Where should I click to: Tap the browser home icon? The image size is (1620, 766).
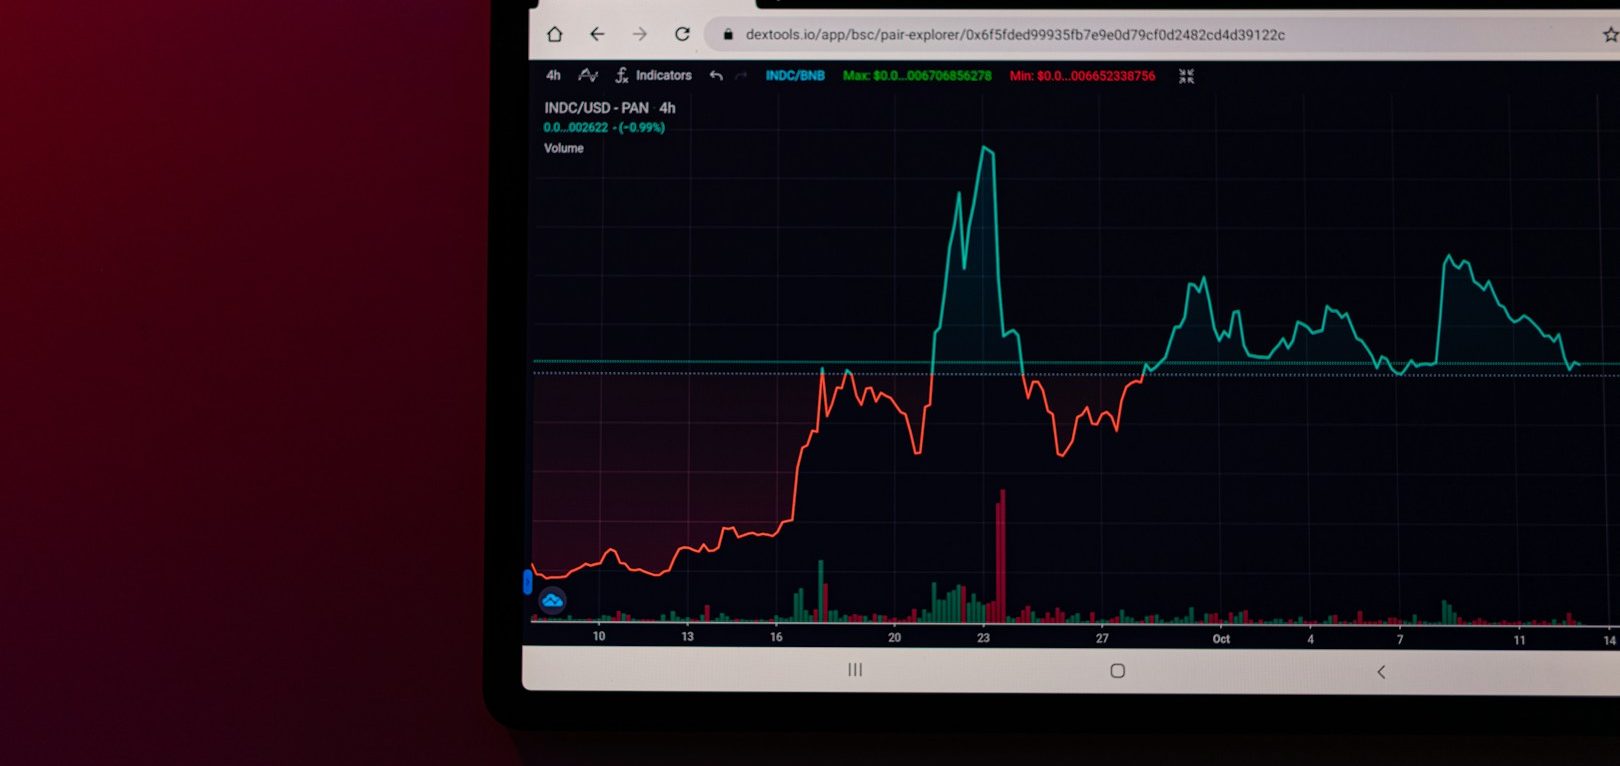(554, 34)
